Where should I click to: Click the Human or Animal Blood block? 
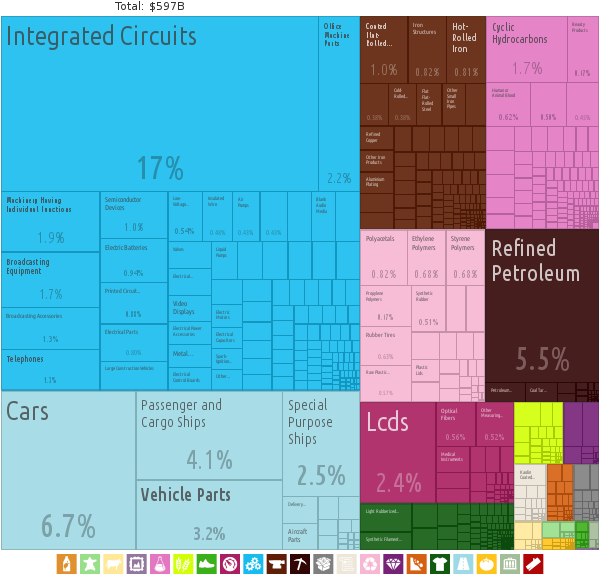click(508, 104)
